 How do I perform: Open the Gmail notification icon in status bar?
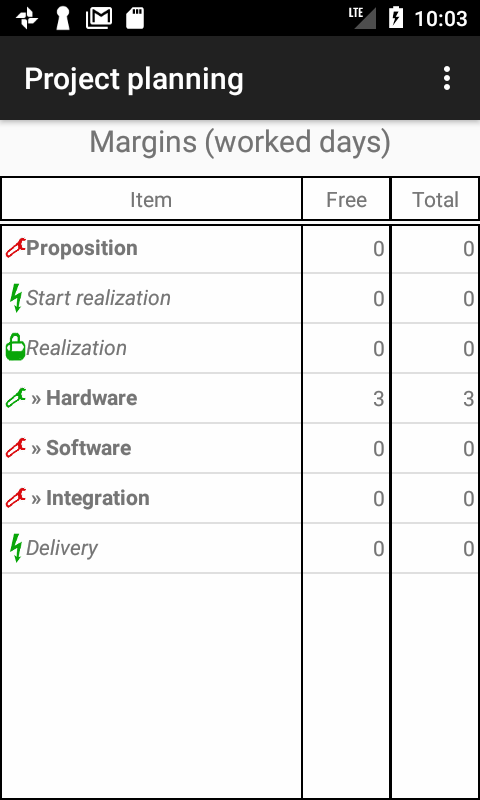(x=99, y=18)
